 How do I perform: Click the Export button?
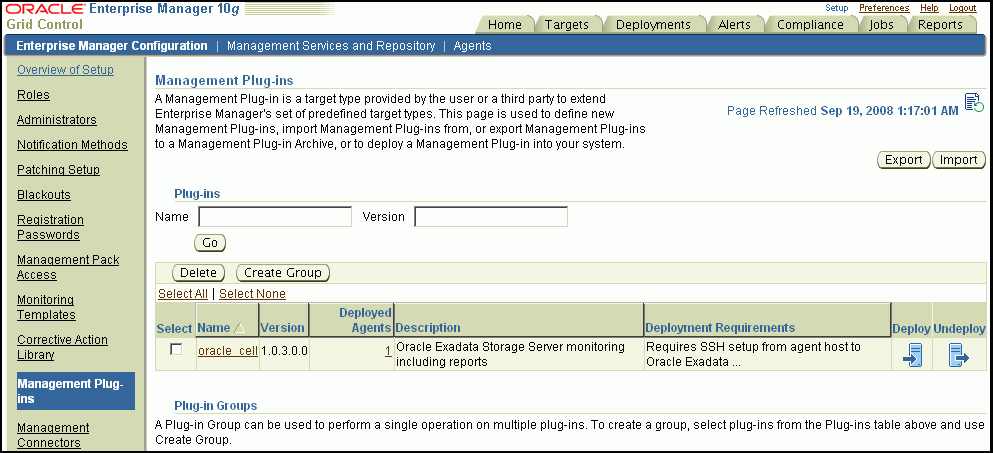tap(904, 160)
